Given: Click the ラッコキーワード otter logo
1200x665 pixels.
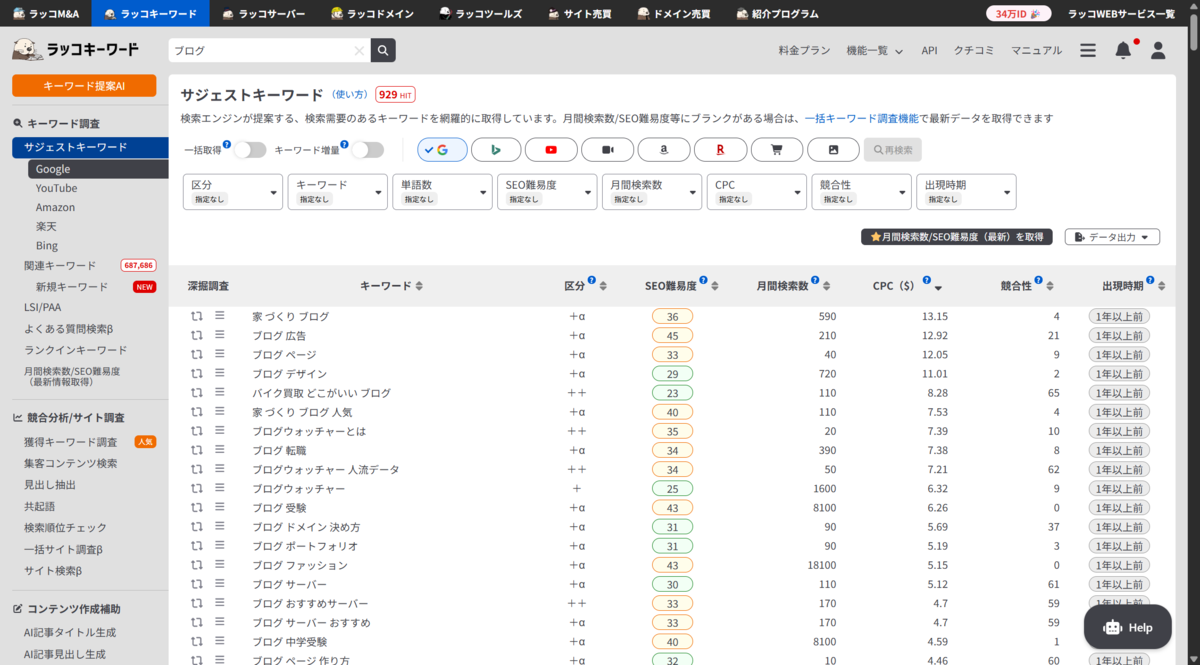Looking at the screenshot, I should (76, 50).
